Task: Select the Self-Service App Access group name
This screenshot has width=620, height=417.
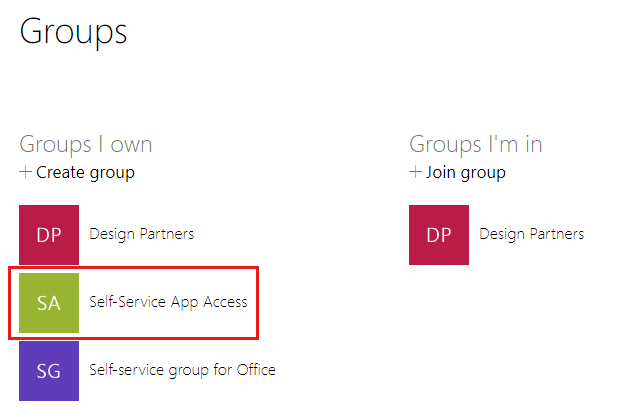Action: point(168,302)
